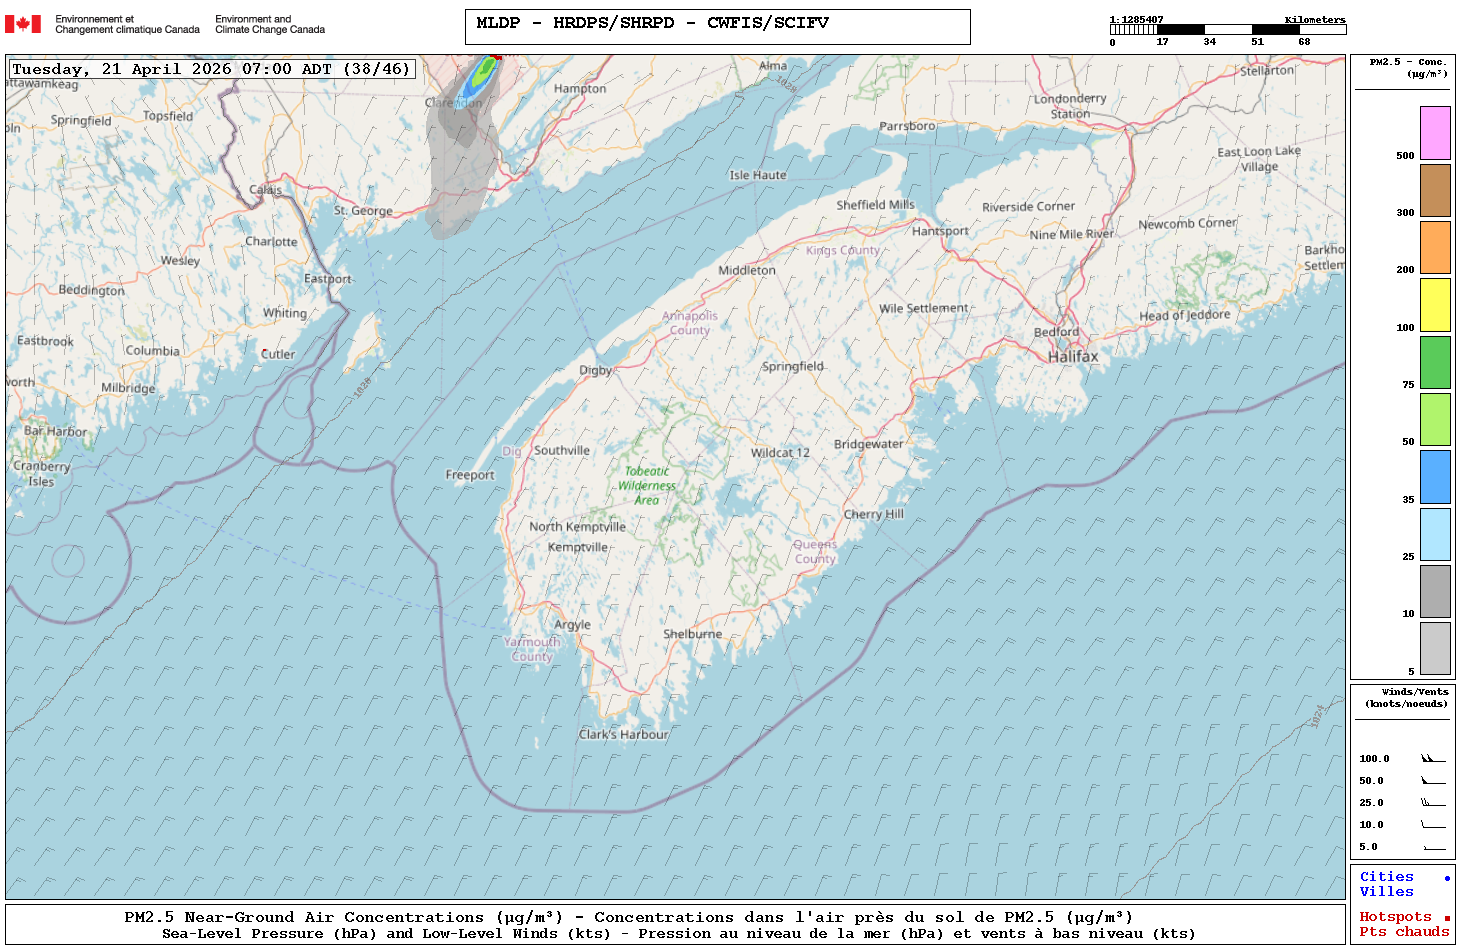Viewport: 1460px width, 950px height.
Task: Click the kilometers scale bar
Action: point(1227,30)
